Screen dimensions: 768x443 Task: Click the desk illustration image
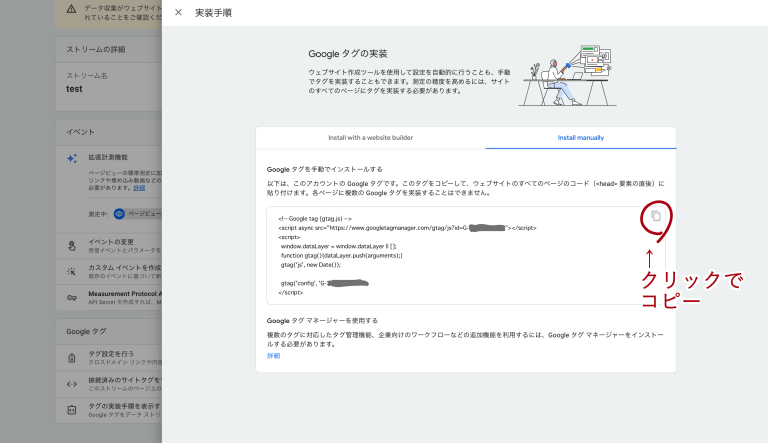pos(567,75)
